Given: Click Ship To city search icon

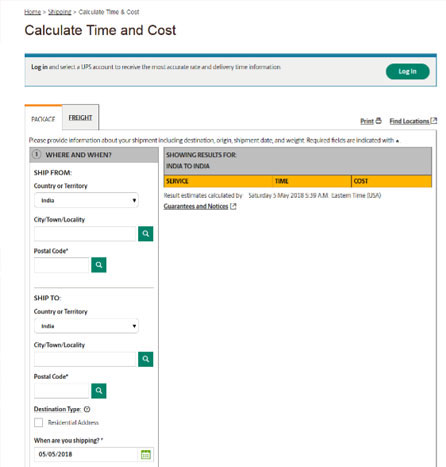Looking at the screenshot, I should [146, 359].
